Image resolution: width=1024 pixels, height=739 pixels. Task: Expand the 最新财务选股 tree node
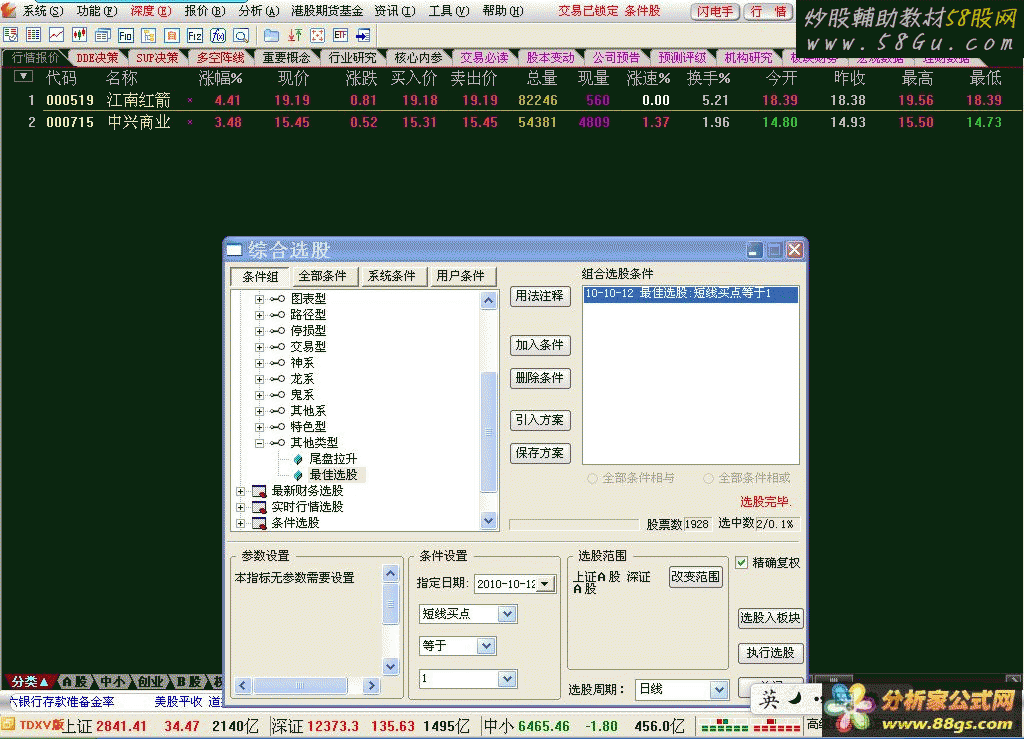pyautogui.click(x=240, y=491)
